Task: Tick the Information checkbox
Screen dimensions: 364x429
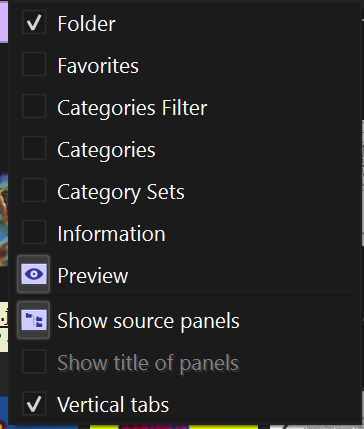Action: [x=34, y=232]
